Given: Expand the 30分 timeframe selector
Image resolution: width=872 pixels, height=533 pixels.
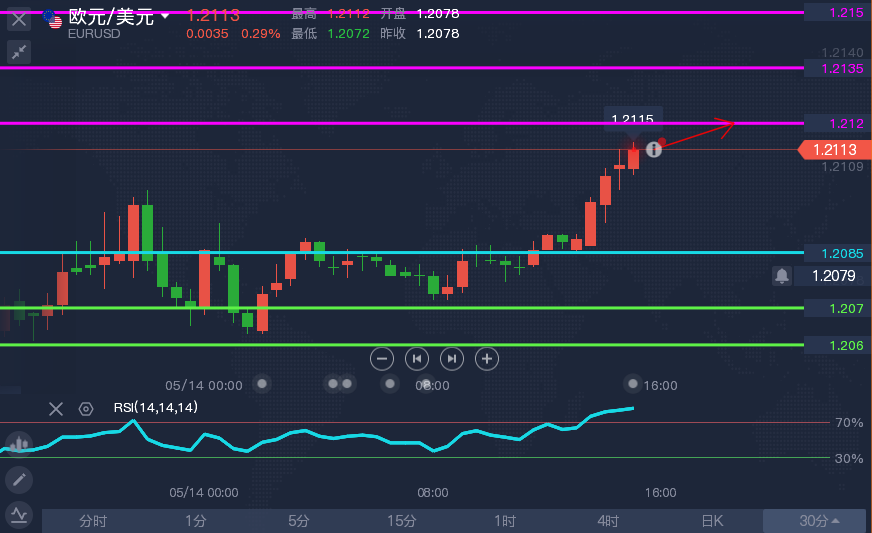Looking at the screenshot, I should tap(818, 521).
